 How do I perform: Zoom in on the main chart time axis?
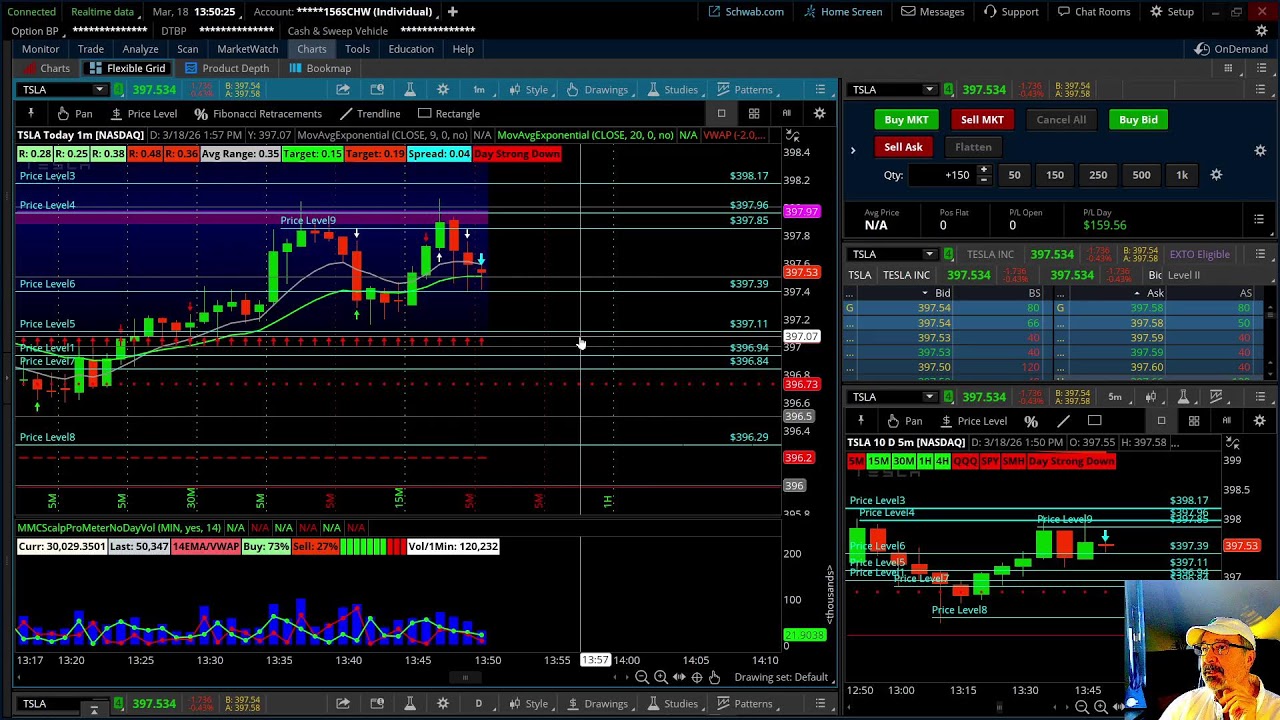(x=660, y=677)
